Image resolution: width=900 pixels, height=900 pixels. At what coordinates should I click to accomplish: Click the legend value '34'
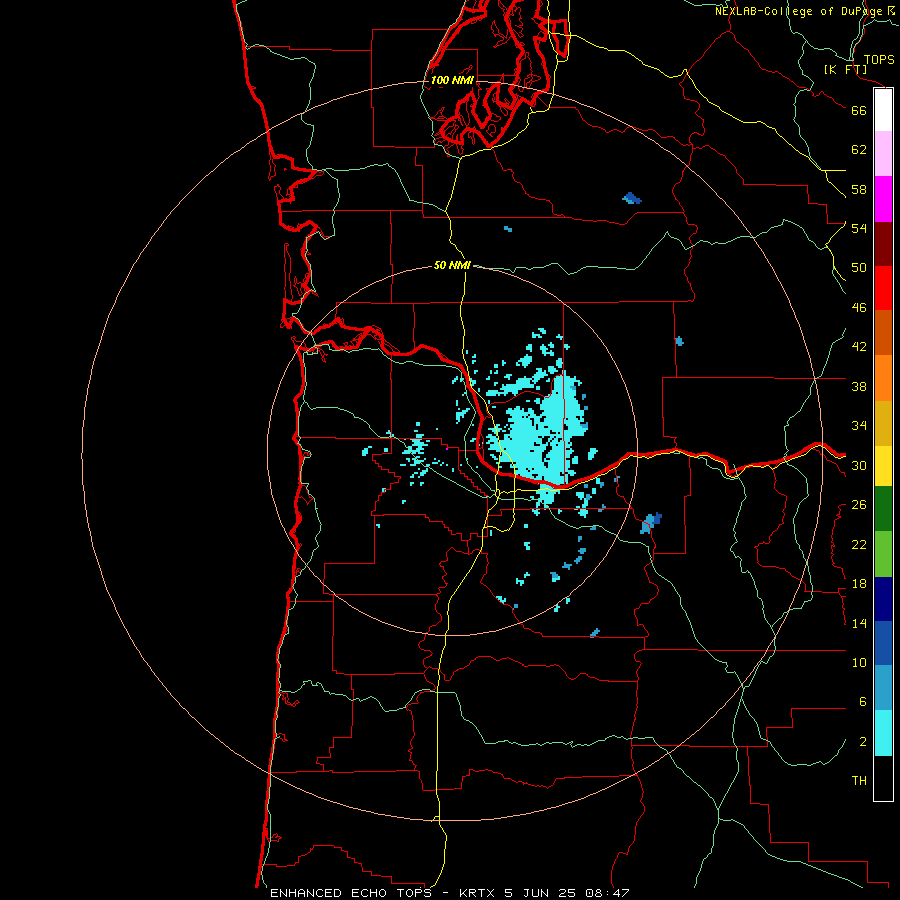(x=859, y=425)
